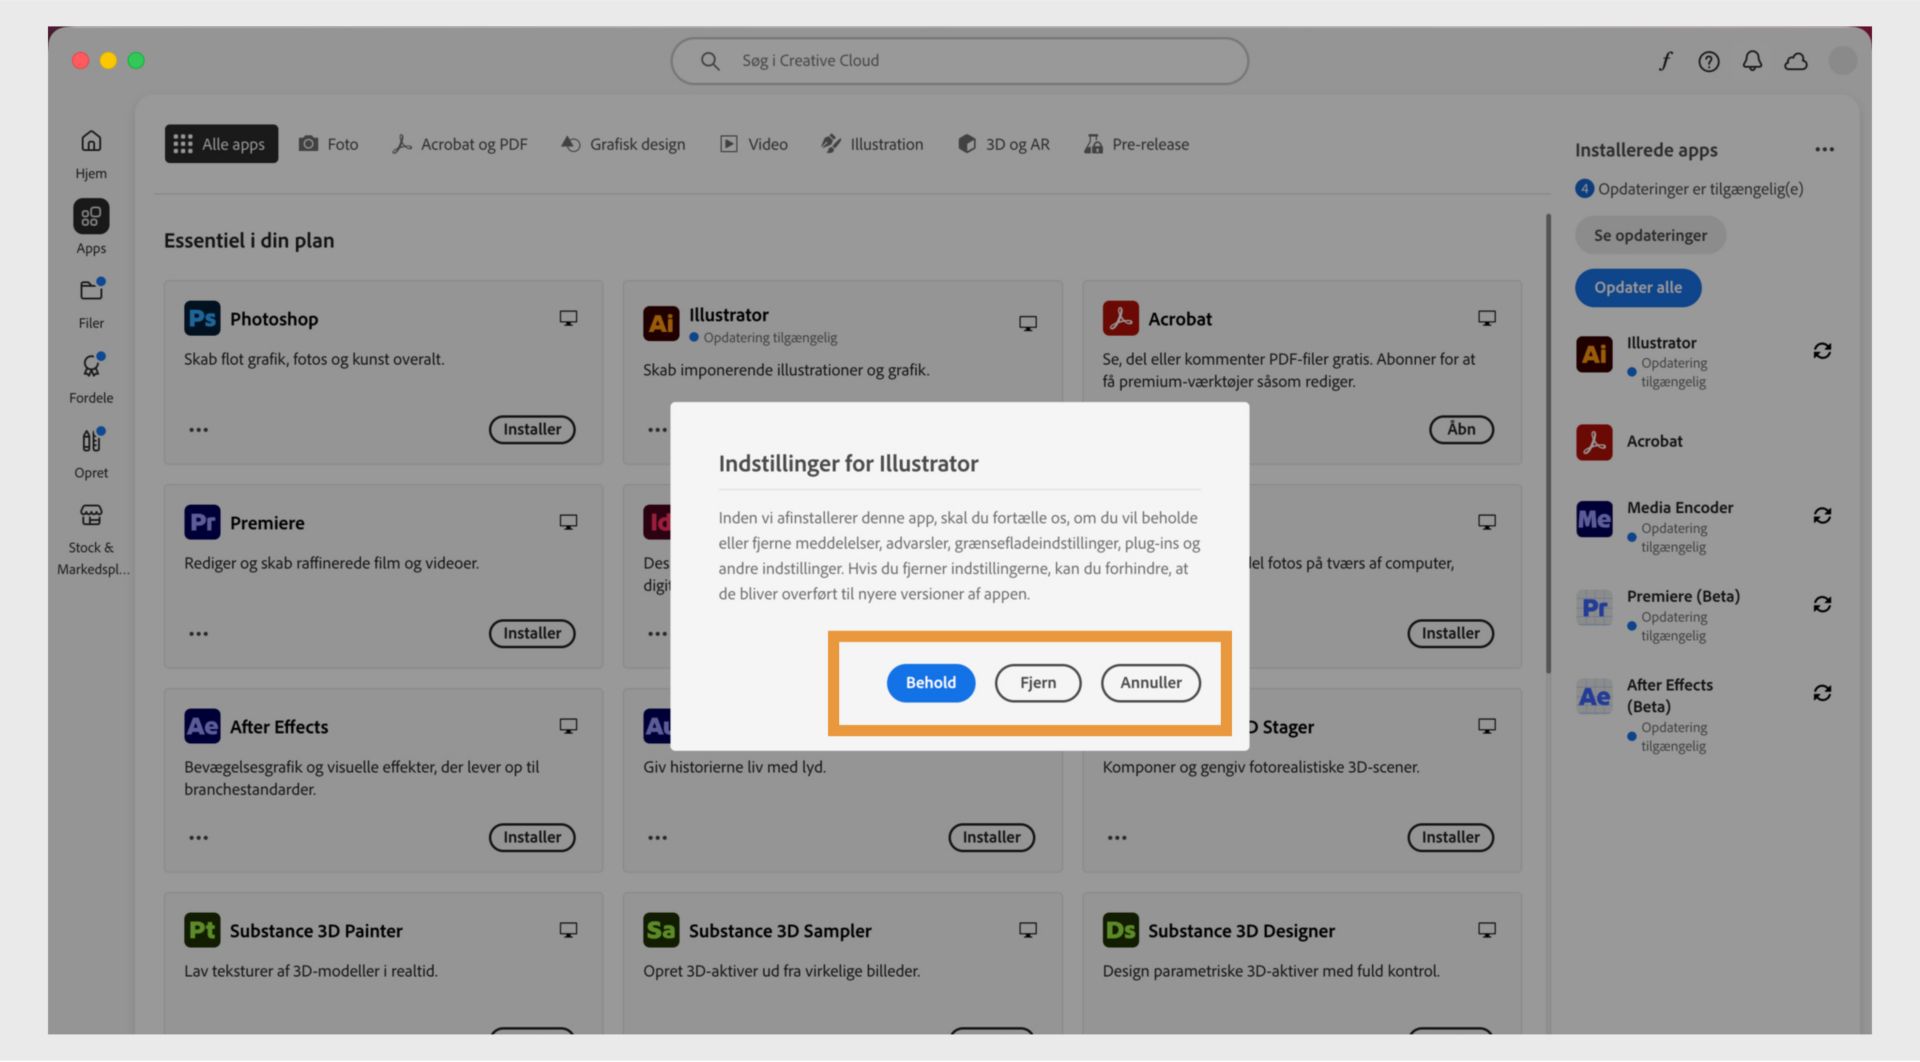Click Opdateringer er tilgængelig(e) notice
1920x1062 pixels.
[1690, 189]
